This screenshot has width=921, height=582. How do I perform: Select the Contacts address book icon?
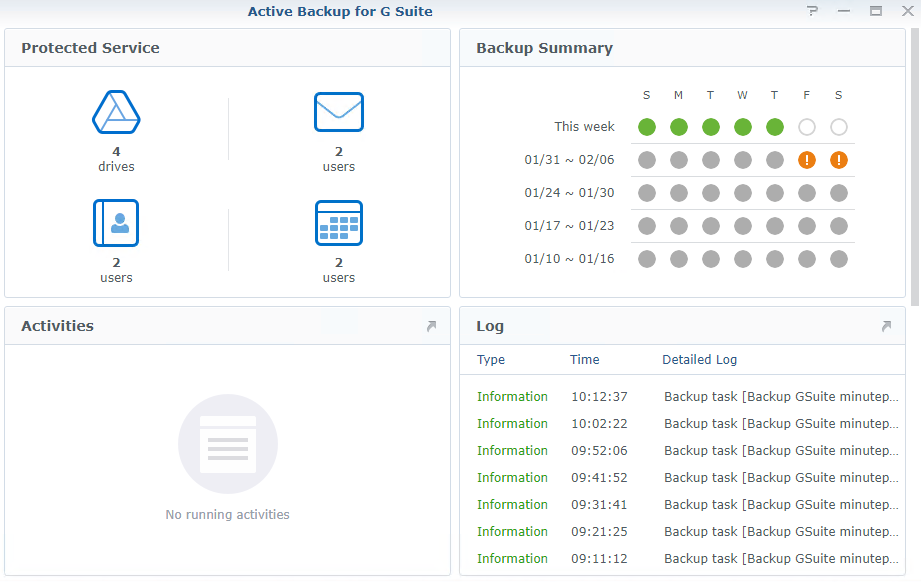[116, 223]
